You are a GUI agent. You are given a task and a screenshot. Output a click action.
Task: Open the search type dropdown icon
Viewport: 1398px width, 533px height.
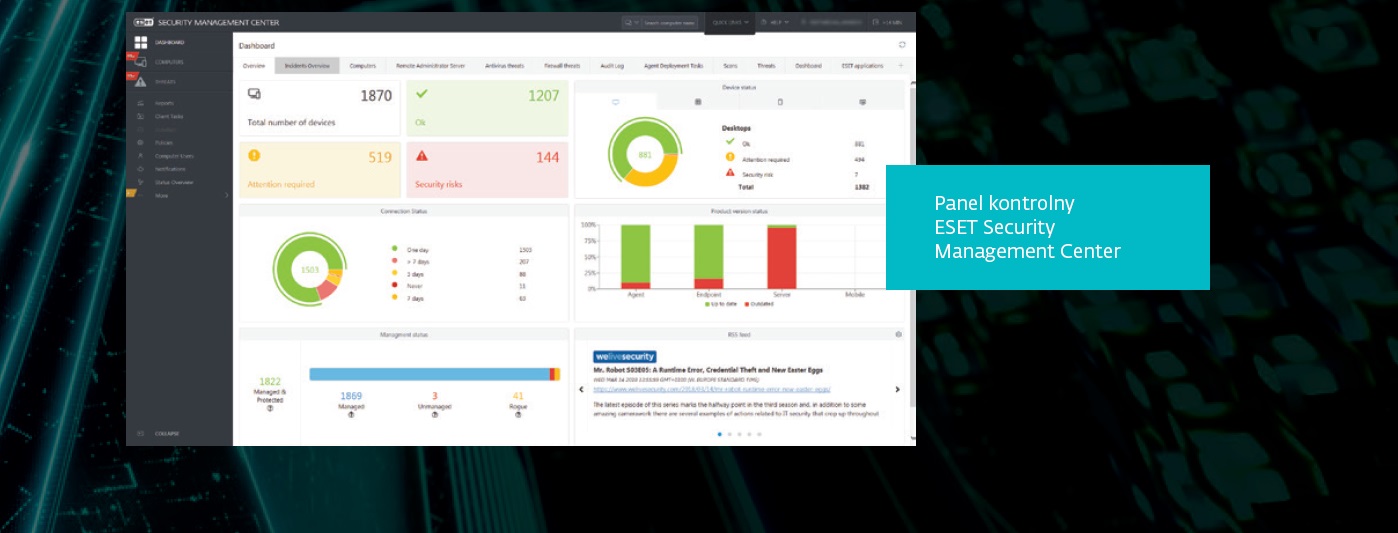click(630, 22)
